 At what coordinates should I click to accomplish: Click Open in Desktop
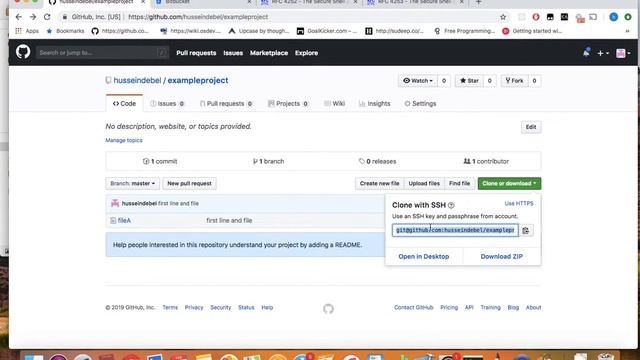[x=424, y=257]
